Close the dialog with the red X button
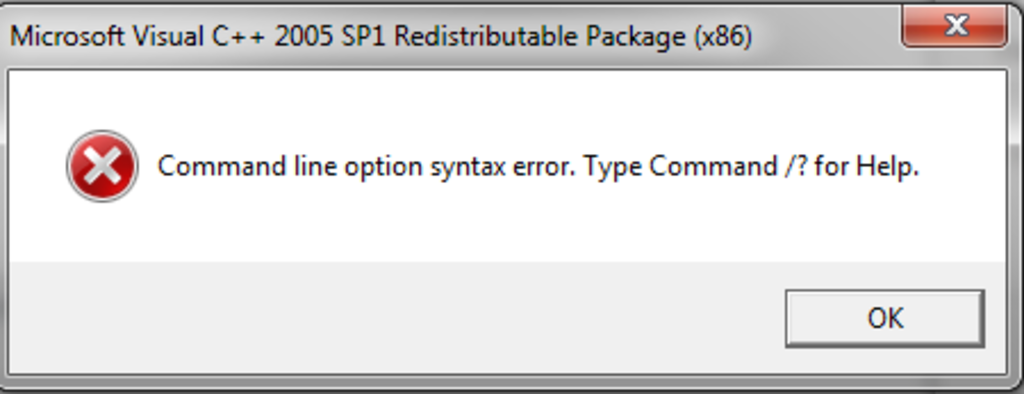Viewport: 1024px width, 394px height. coord(954,26)
